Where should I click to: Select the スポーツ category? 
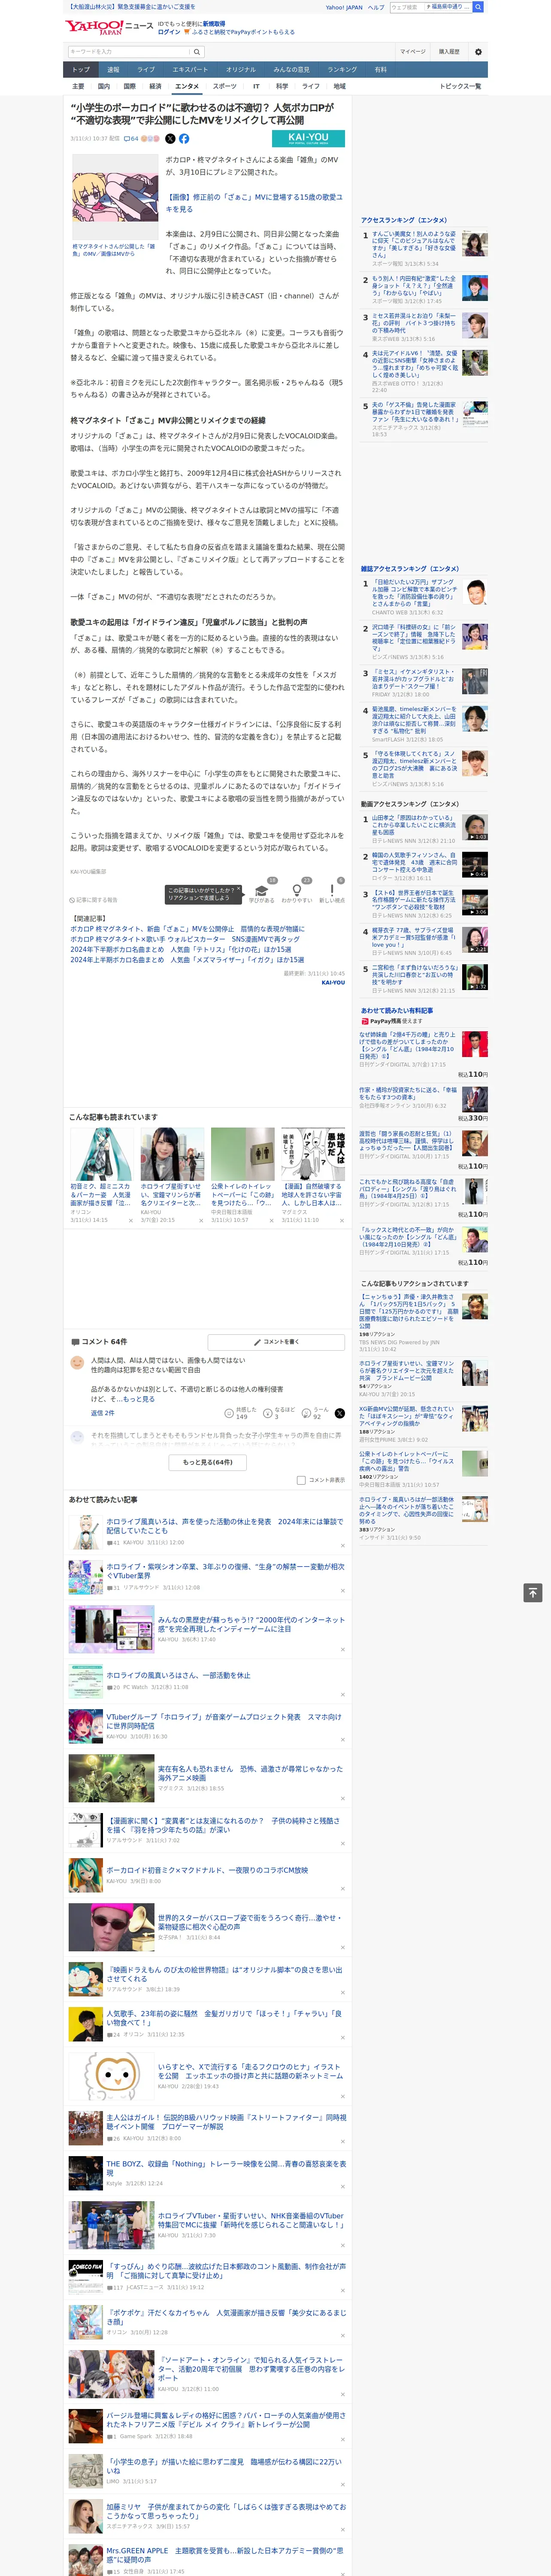225,86
